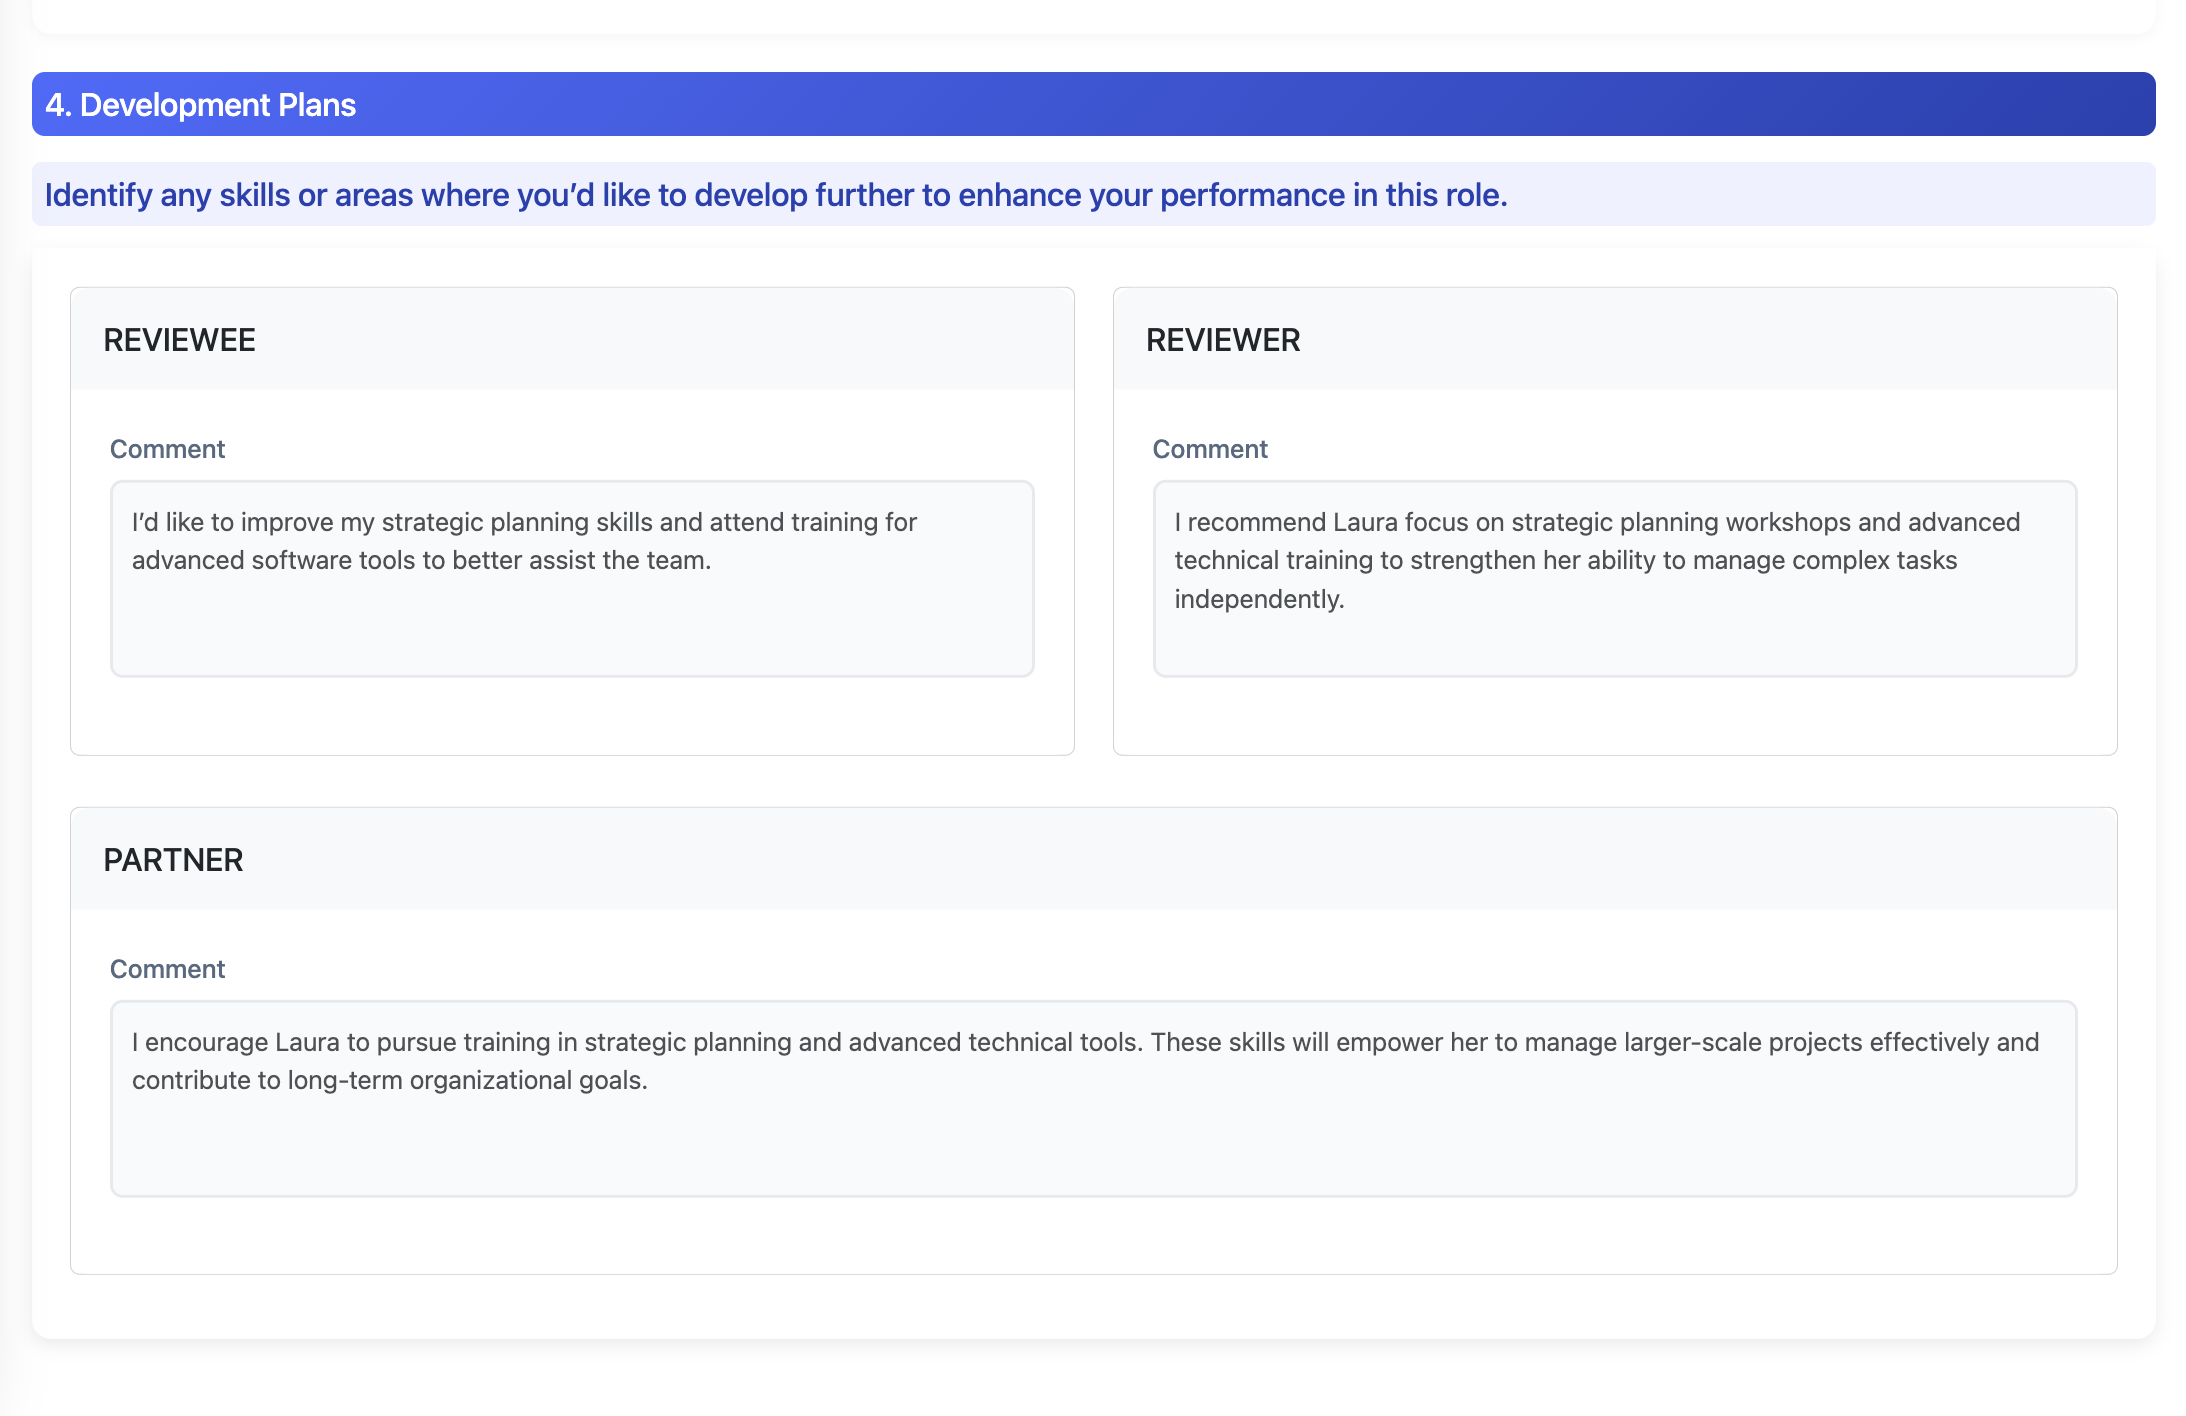Click 'I encourage Laura' in Partner comment
The image size is (2186, 1416).
pyautogui.click(x=235, y=1042)
